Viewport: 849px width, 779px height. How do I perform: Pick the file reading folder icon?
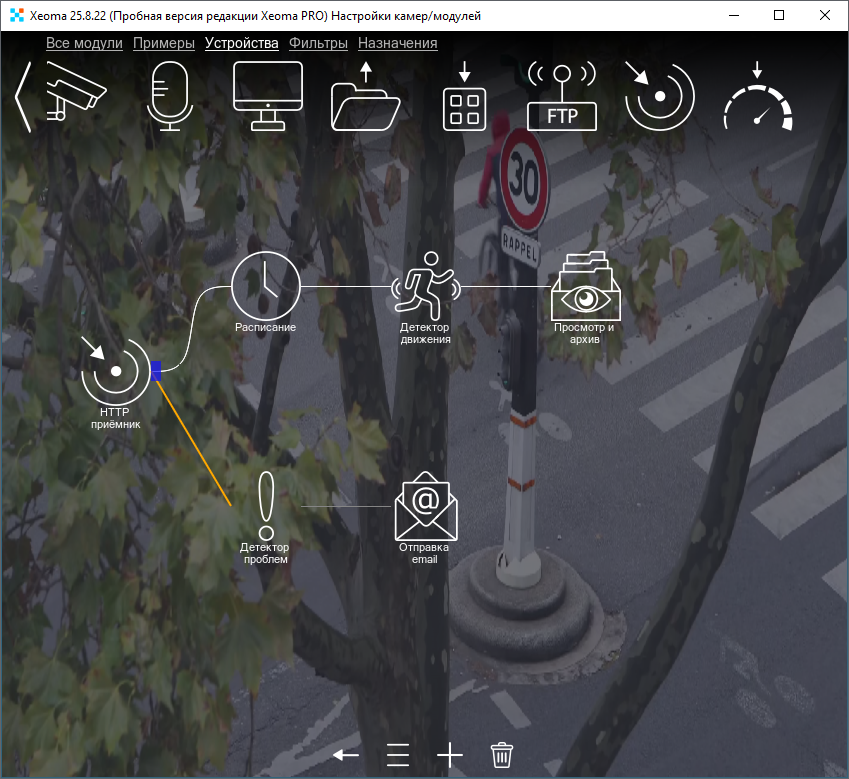(365, 98)
